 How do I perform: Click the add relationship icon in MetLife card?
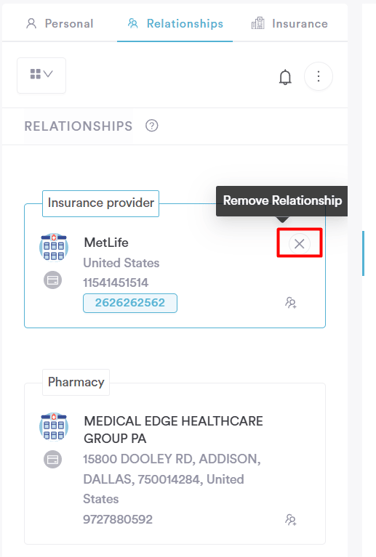click(291, 303)
